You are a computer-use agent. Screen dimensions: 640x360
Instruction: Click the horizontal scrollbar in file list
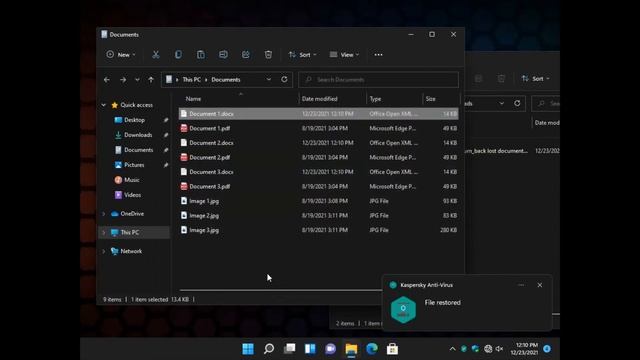(281, 290)
